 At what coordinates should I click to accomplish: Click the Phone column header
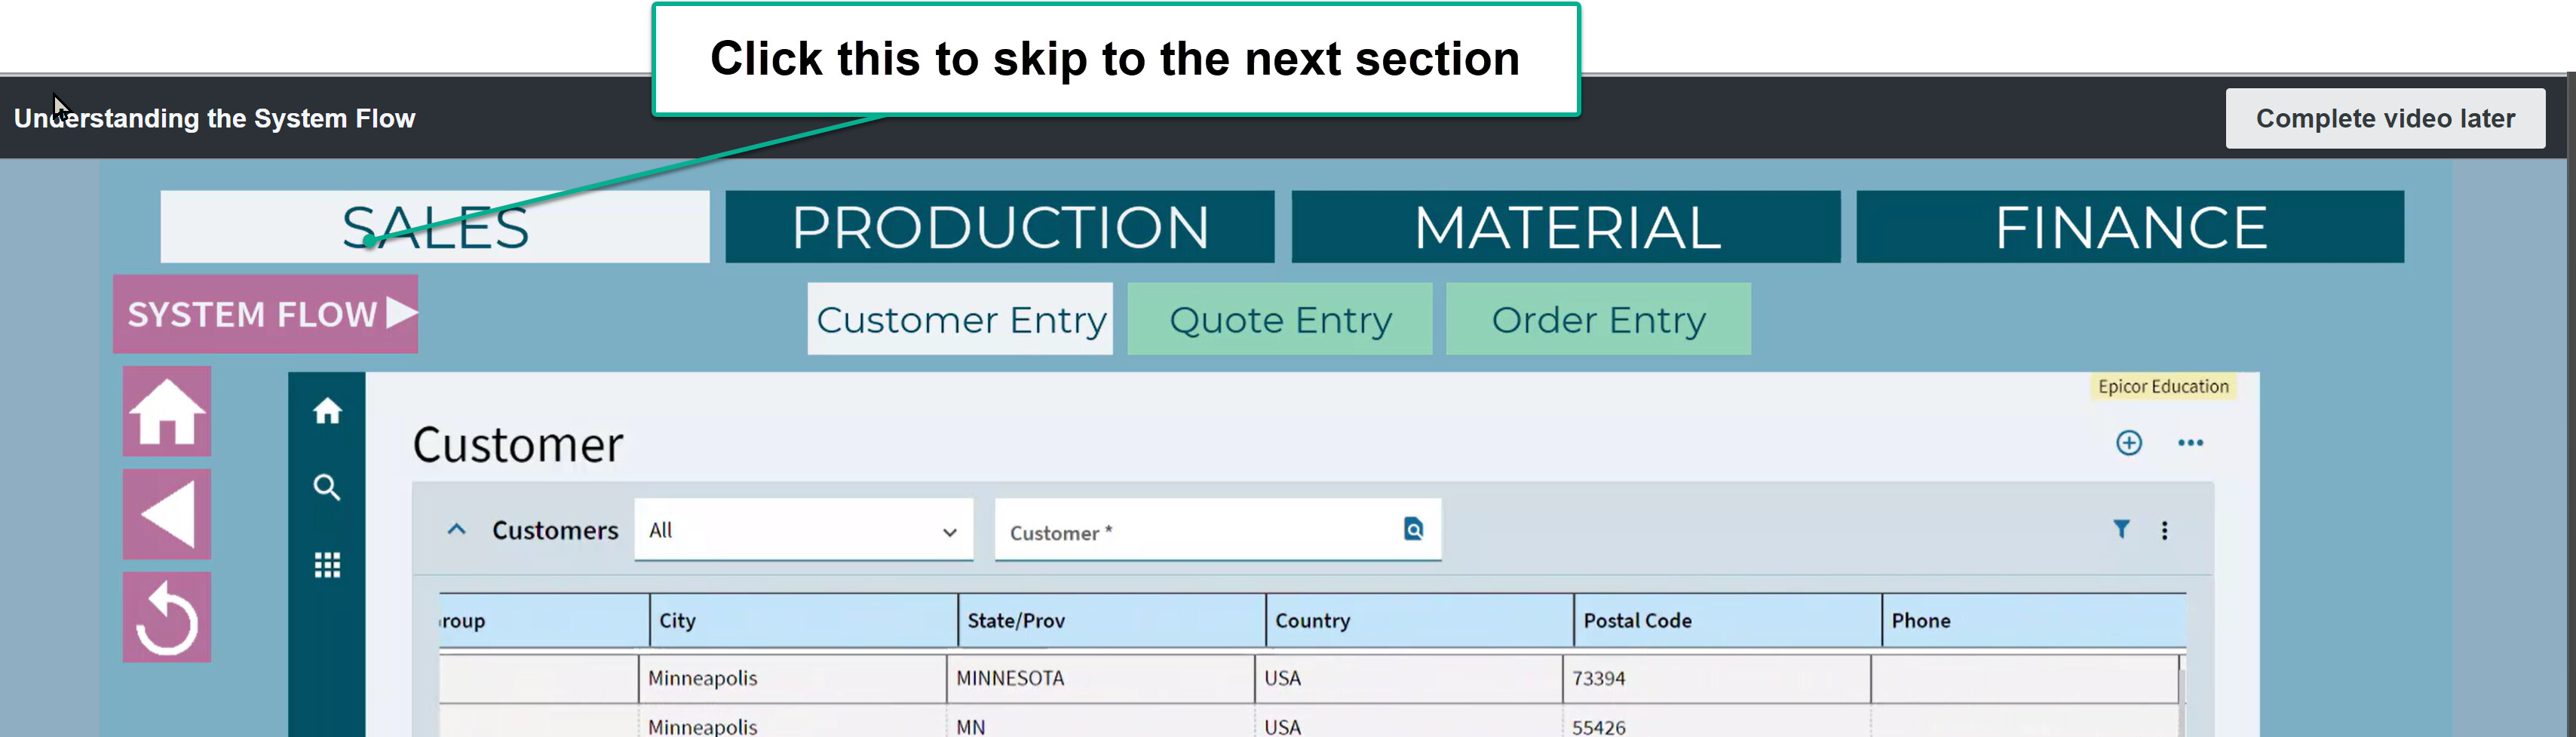click(2033, 620)
